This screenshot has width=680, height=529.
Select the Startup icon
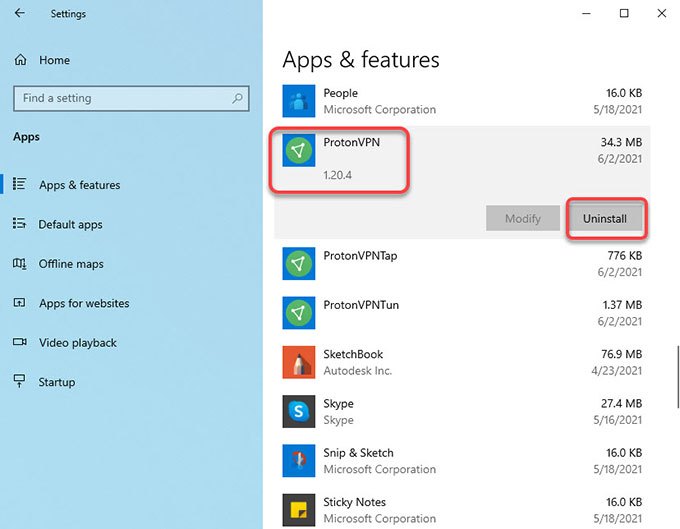click(x=20, y=381)
